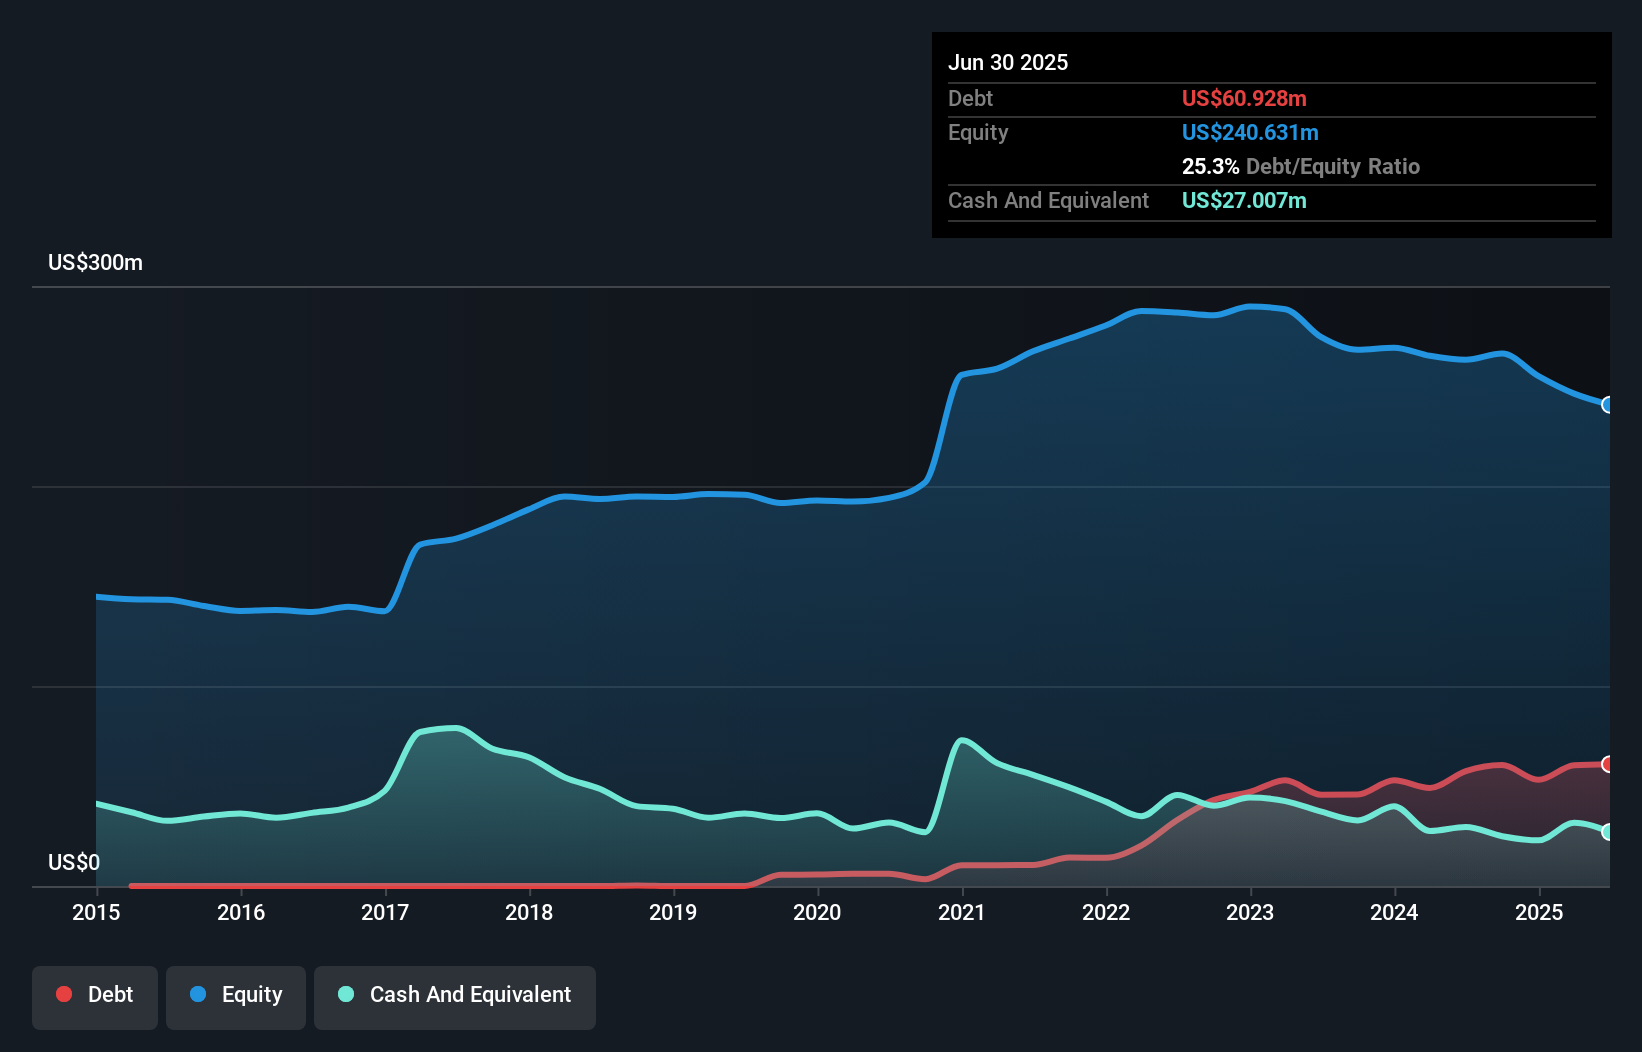Click the blue Equity endpoint marker on chart
Screen dimensions: 1642x1052
pos(1608,405)
